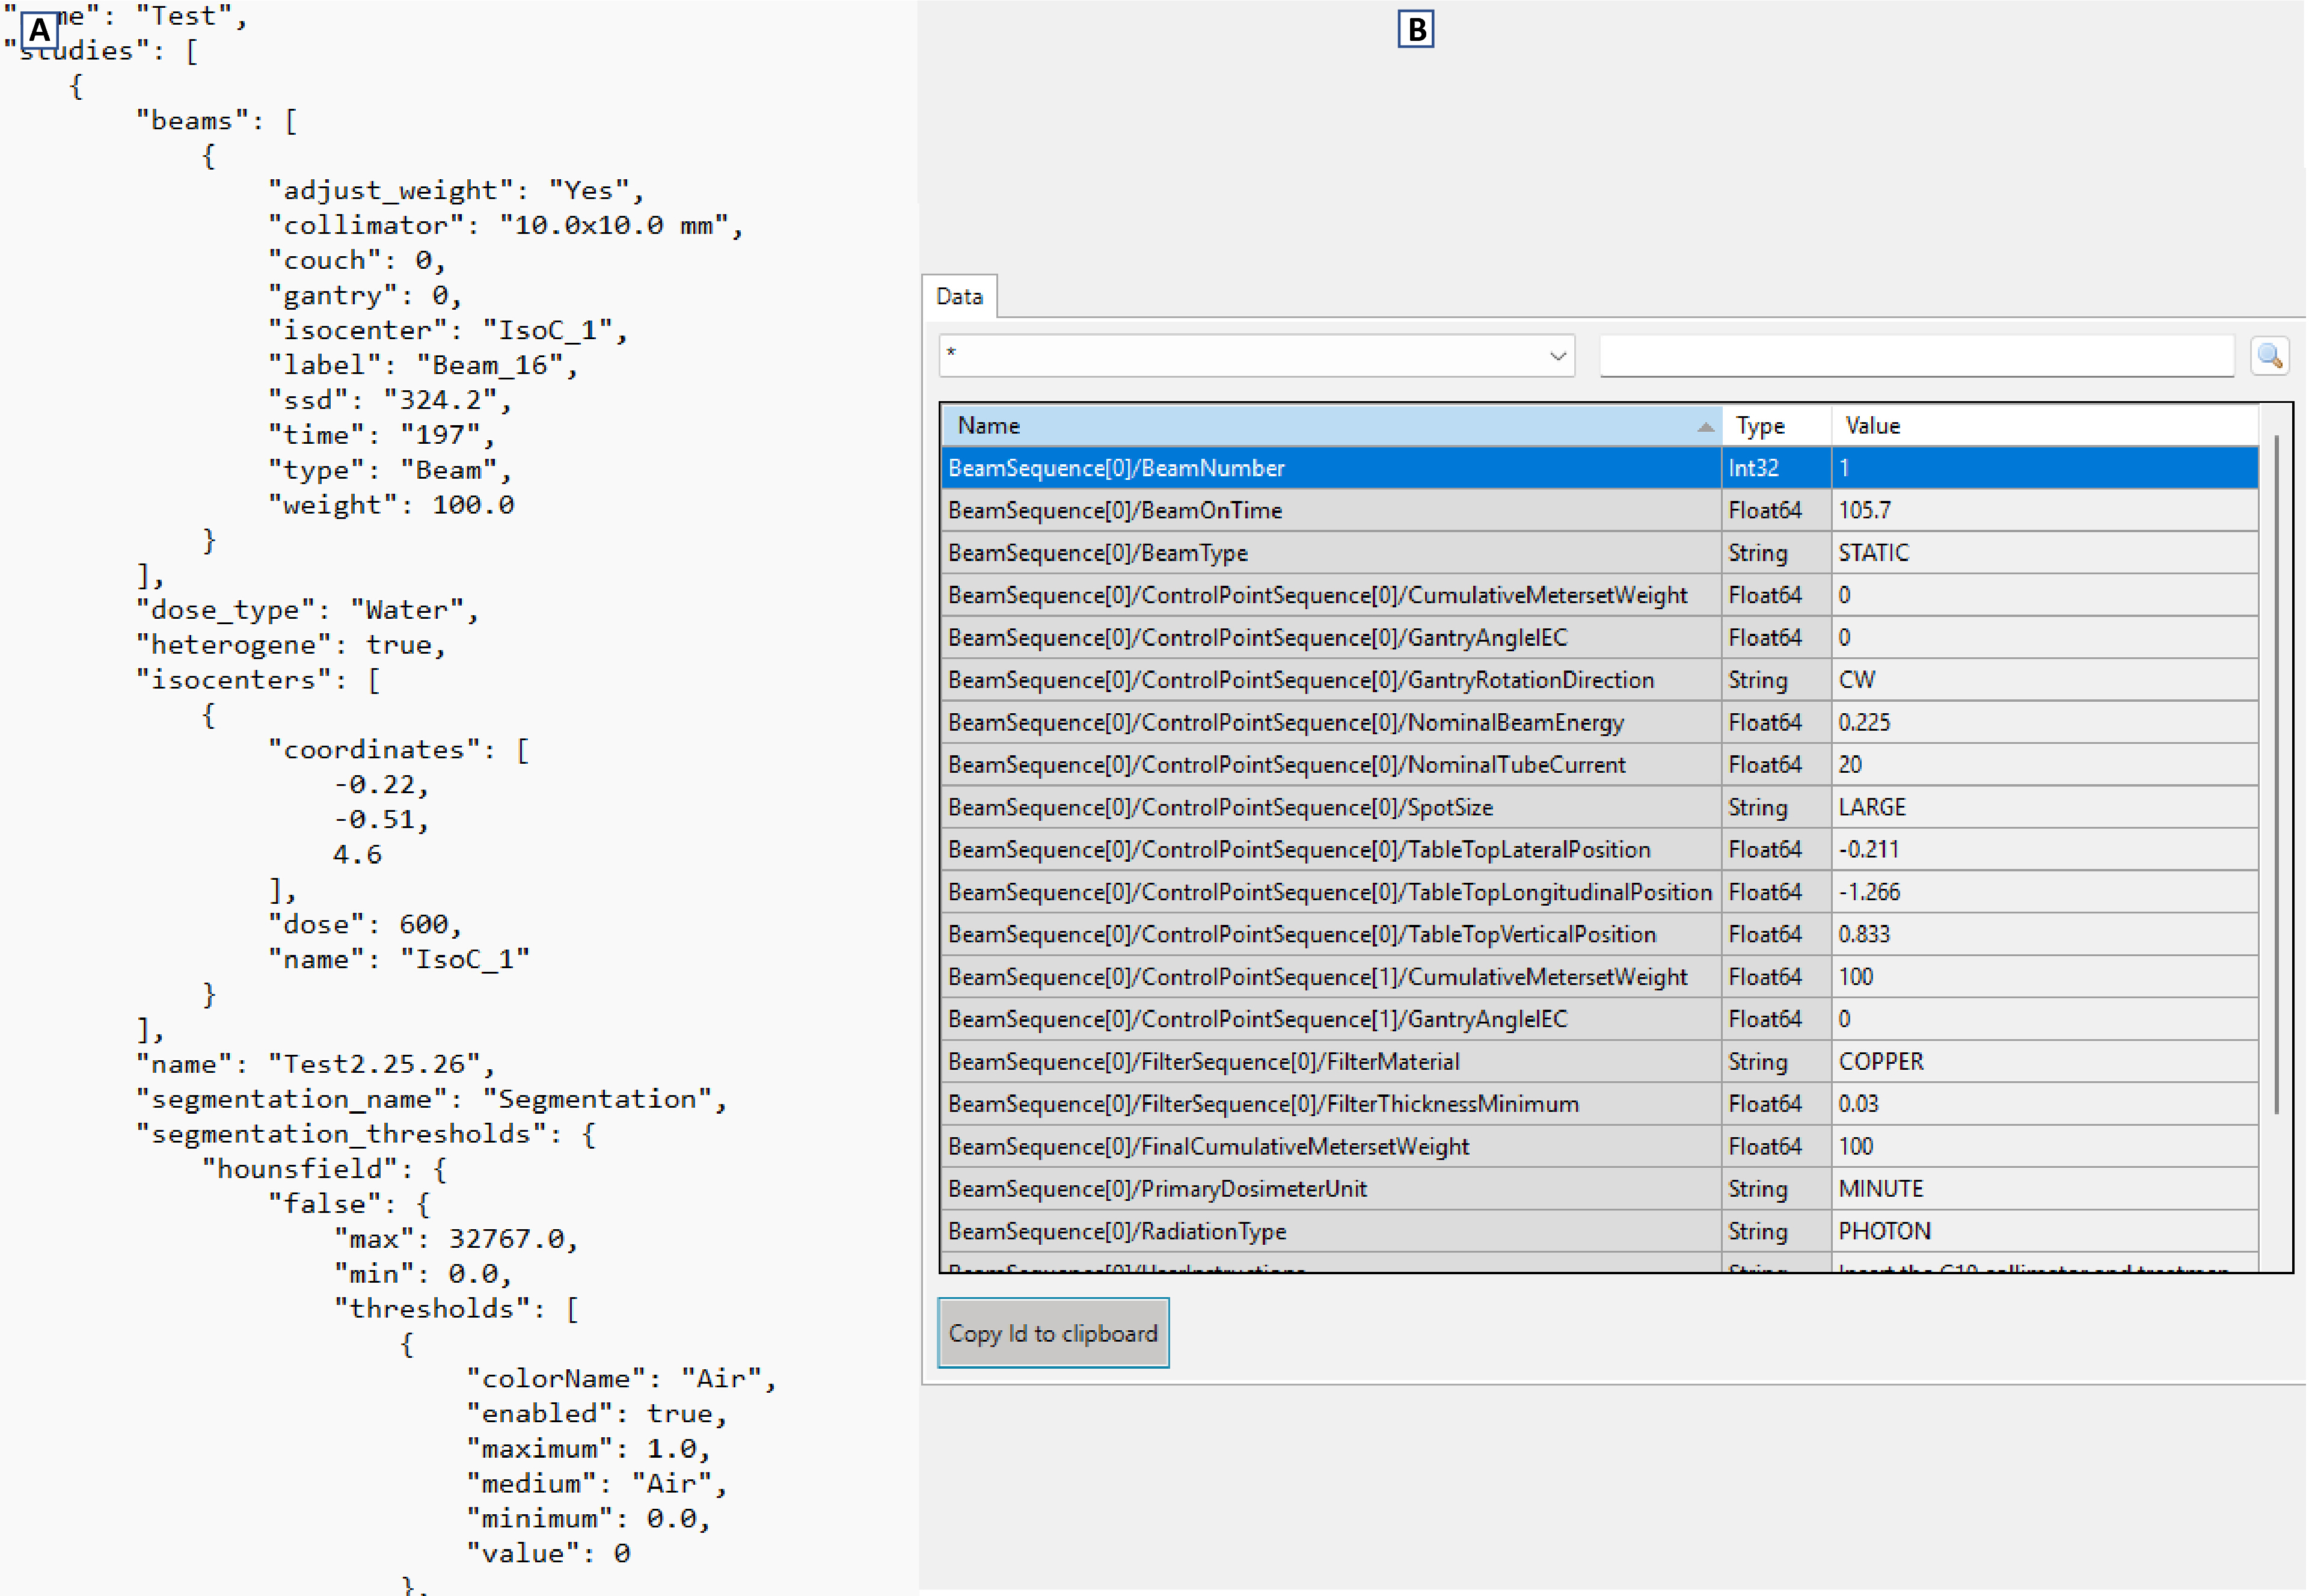
Task: Click the "weight": 100.0 line
Action: point(391,505)
